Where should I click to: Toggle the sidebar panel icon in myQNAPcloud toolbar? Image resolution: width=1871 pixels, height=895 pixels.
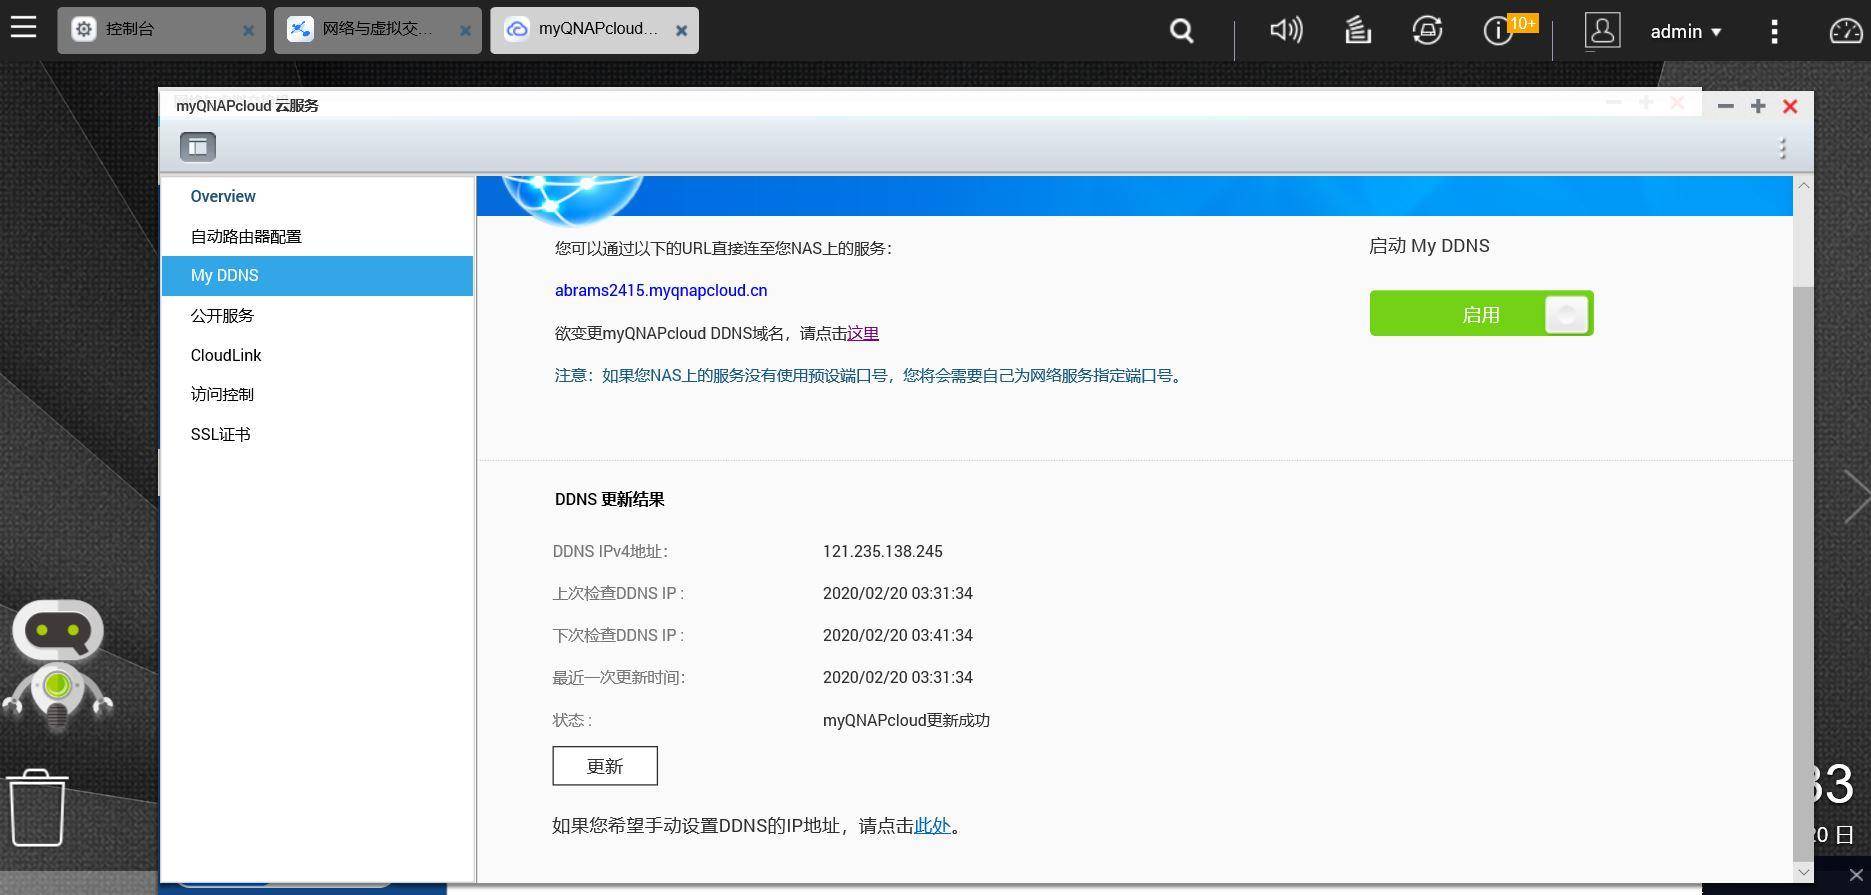point(198,147)
